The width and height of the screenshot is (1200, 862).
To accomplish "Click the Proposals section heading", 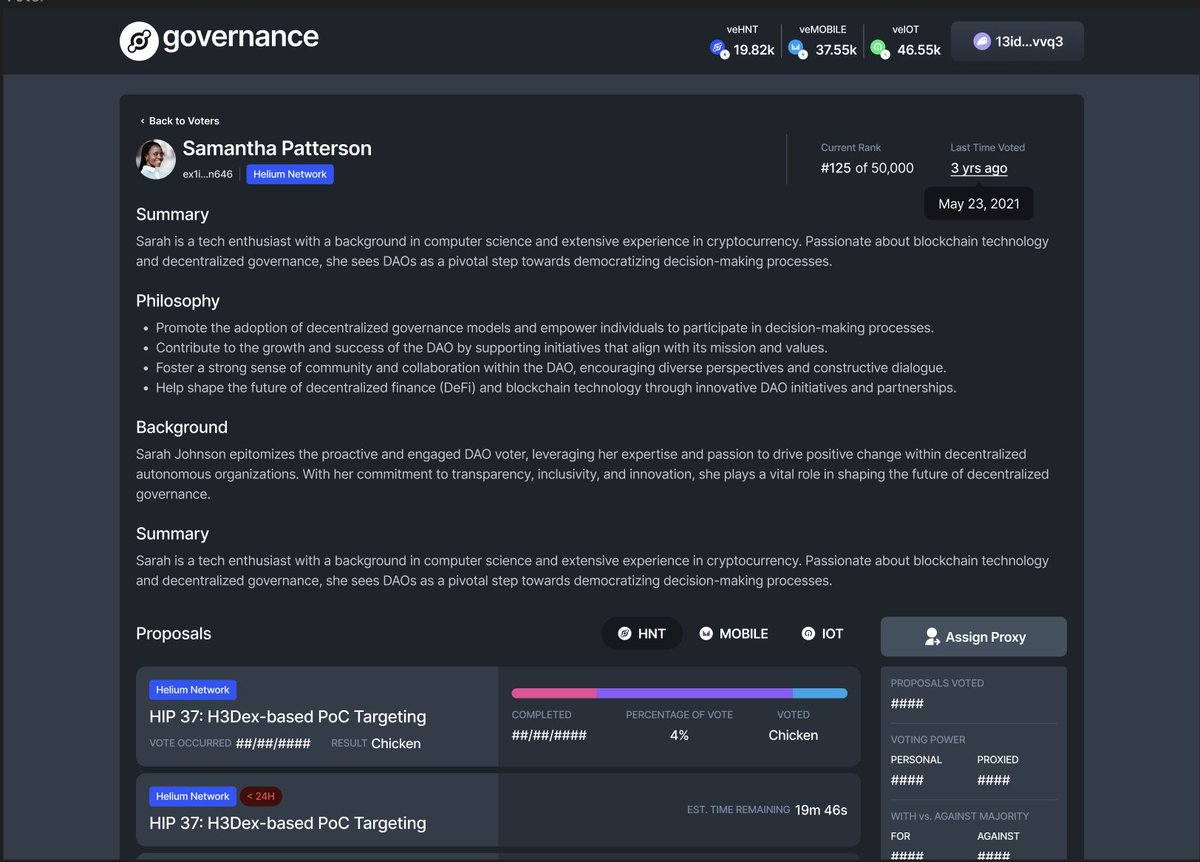I will click(x=174, y=633).
